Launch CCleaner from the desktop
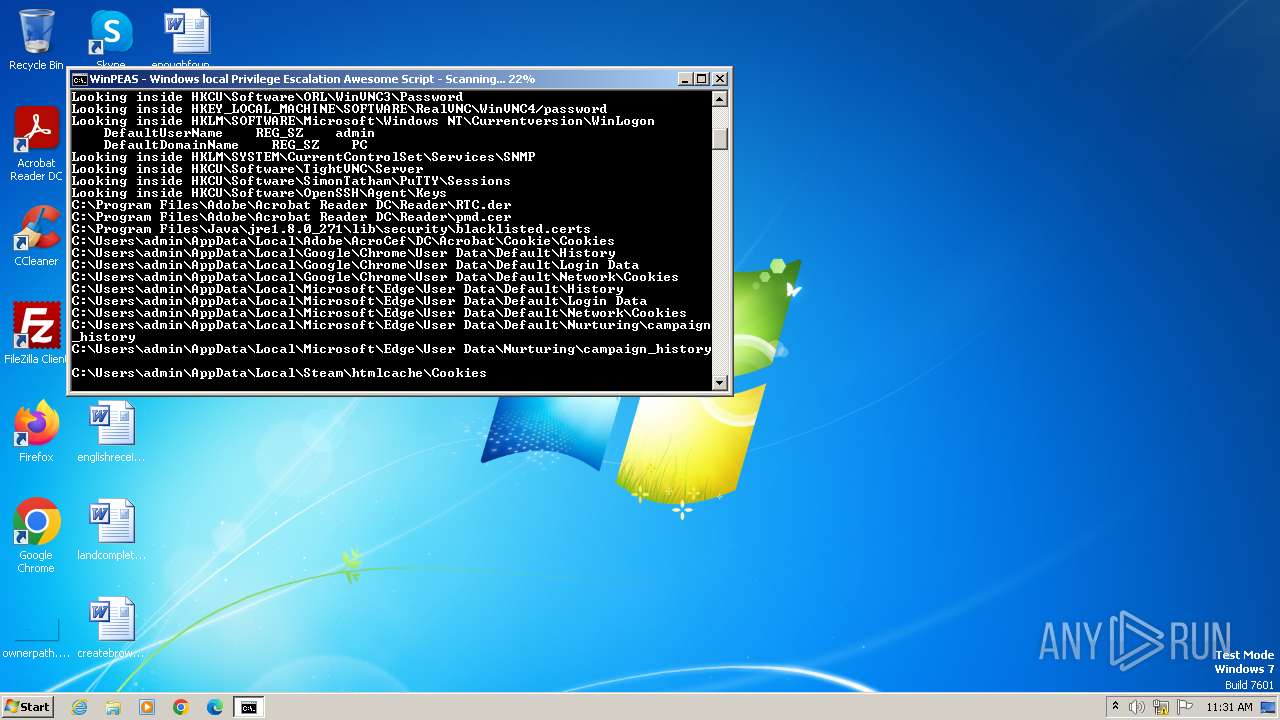Image resolution: width=1280 pixels, height=720 pixels. click(36, 236)
